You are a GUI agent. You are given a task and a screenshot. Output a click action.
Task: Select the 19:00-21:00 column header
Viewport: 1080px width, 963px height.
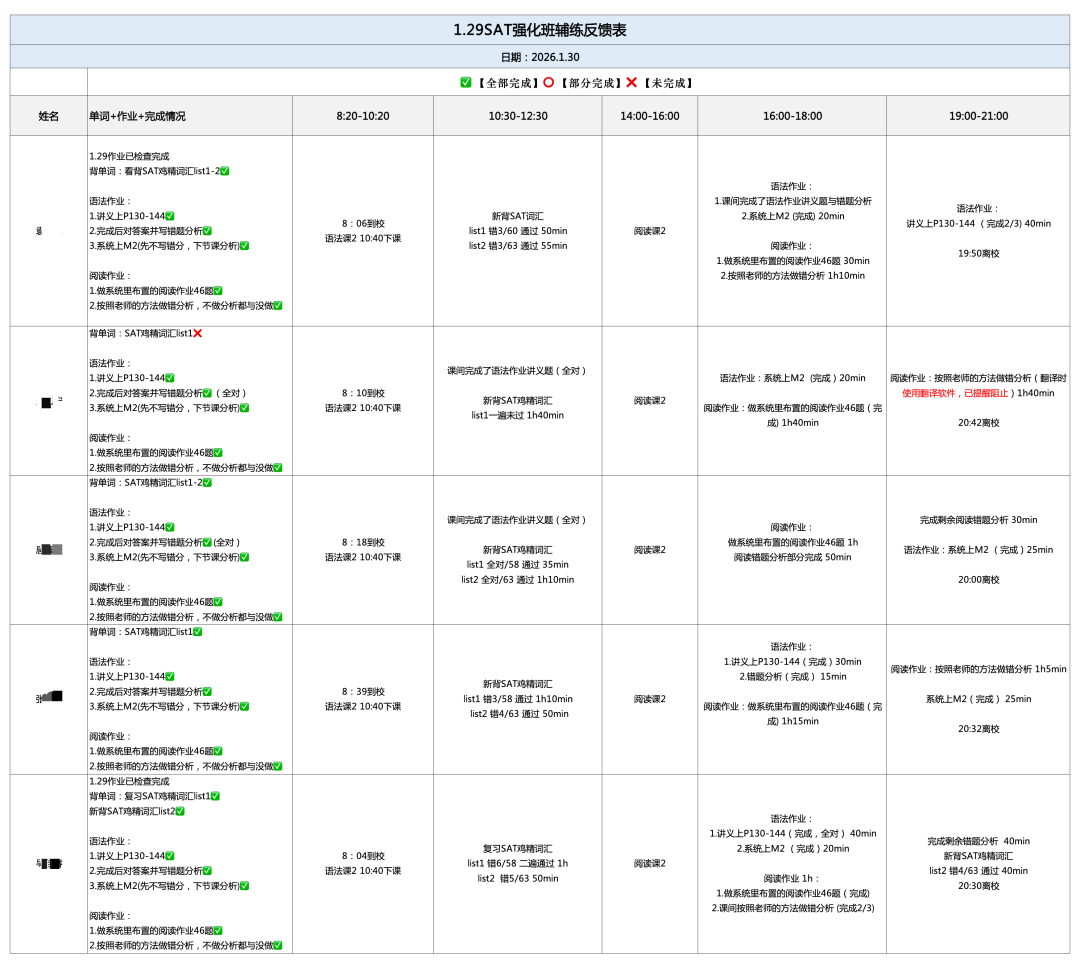pyautogui.click(x=978, y=116)
